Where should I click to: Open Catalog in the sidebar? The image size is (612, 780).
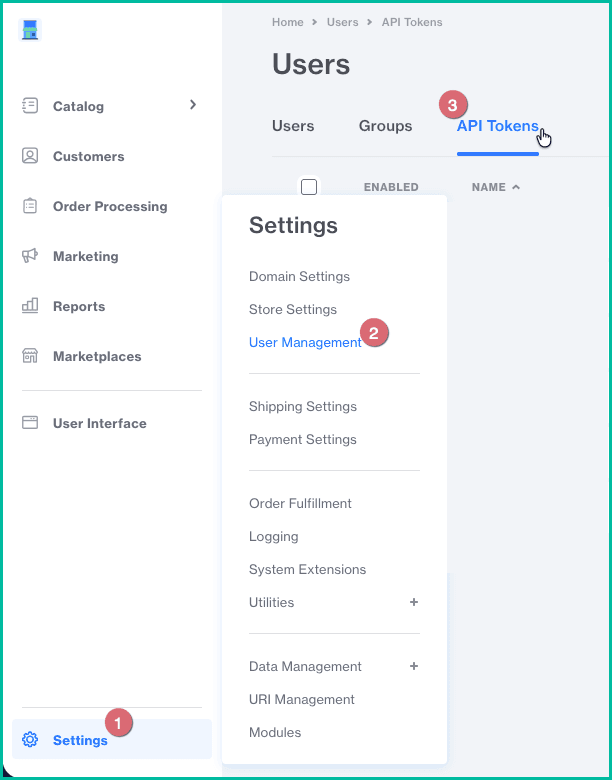[x=79, y=106]
